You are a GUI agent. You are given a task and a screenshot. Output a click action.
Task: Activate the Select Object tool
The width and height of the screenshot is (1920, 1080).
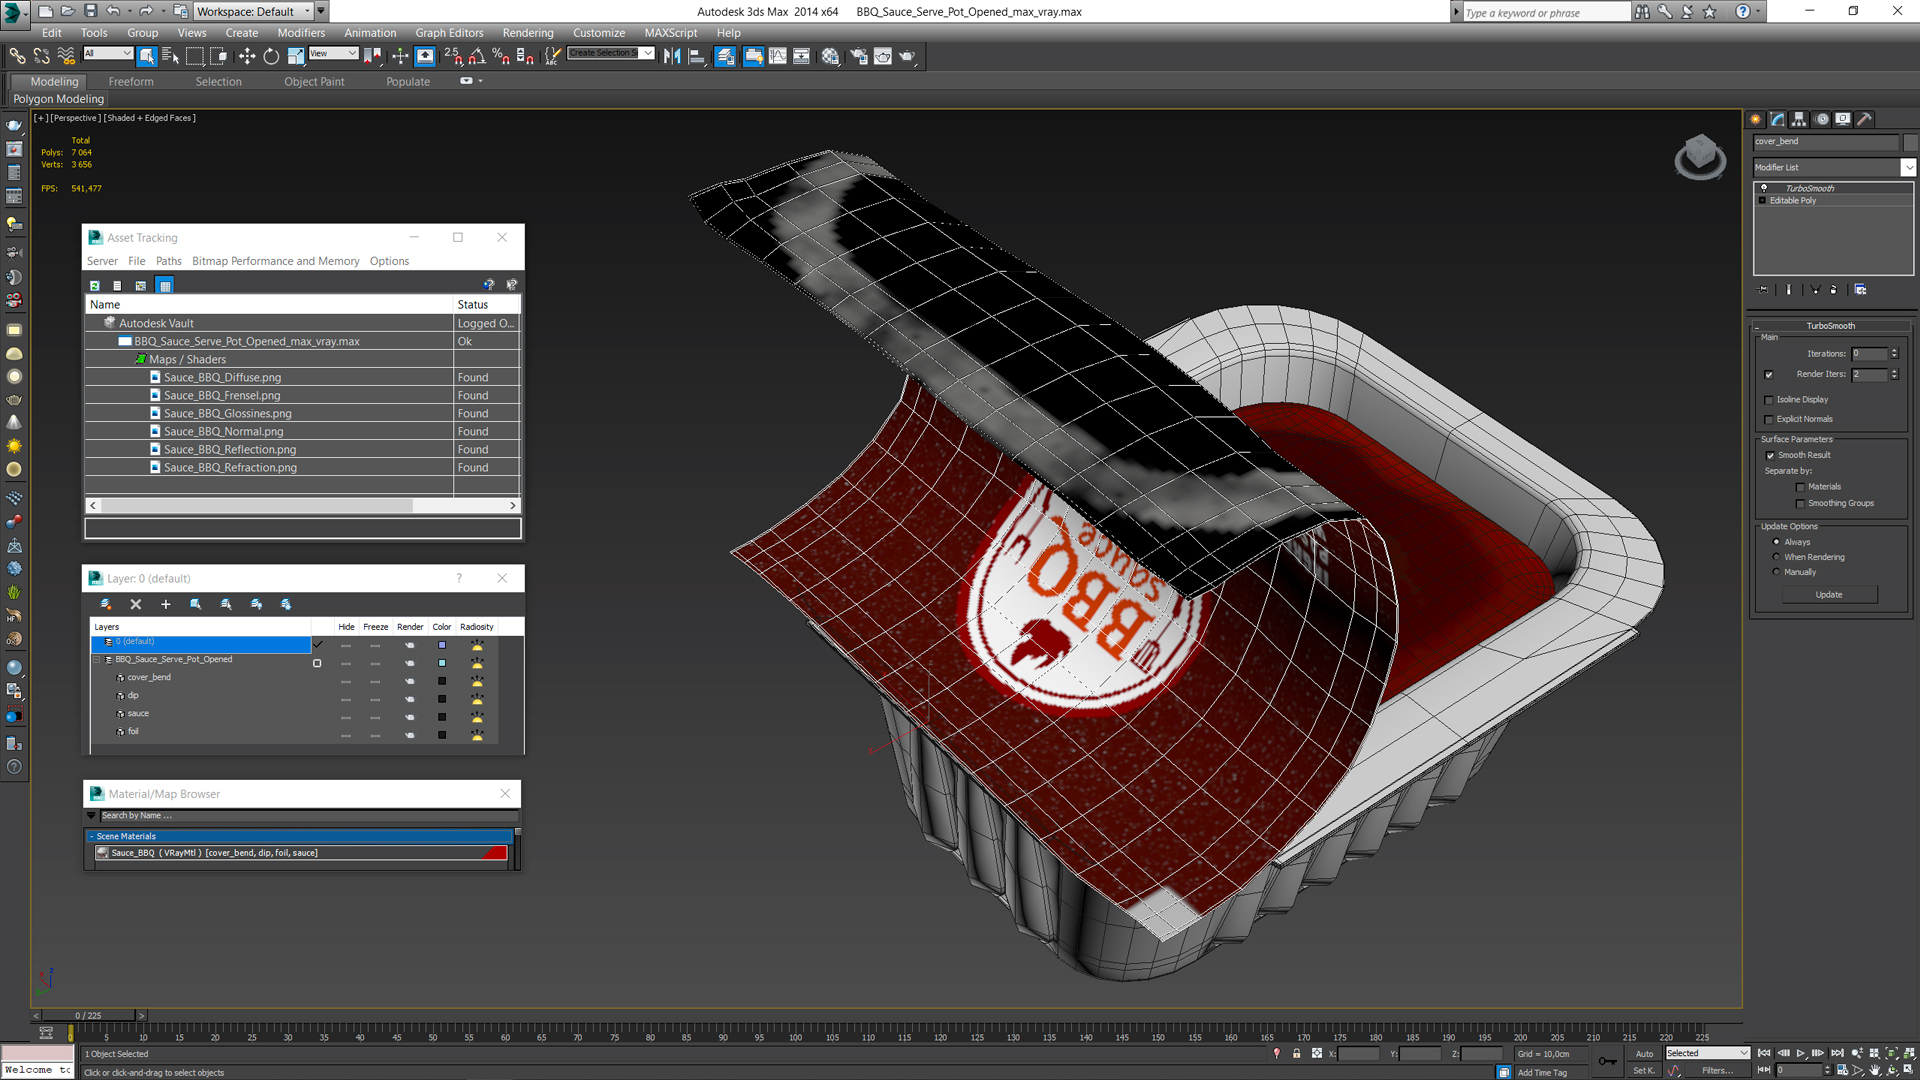coord(147,56)
